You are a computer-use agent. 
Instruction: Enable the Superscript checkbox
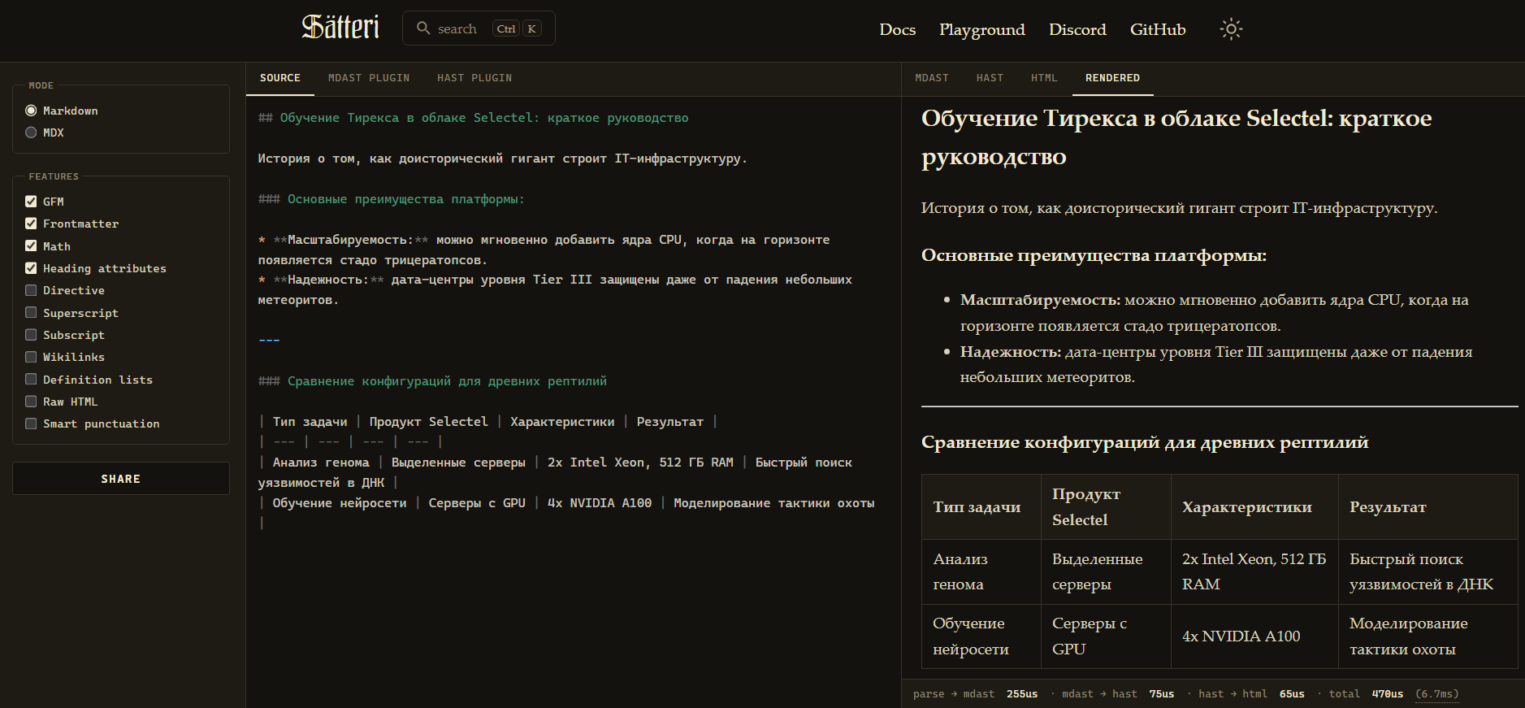point(31,313)
